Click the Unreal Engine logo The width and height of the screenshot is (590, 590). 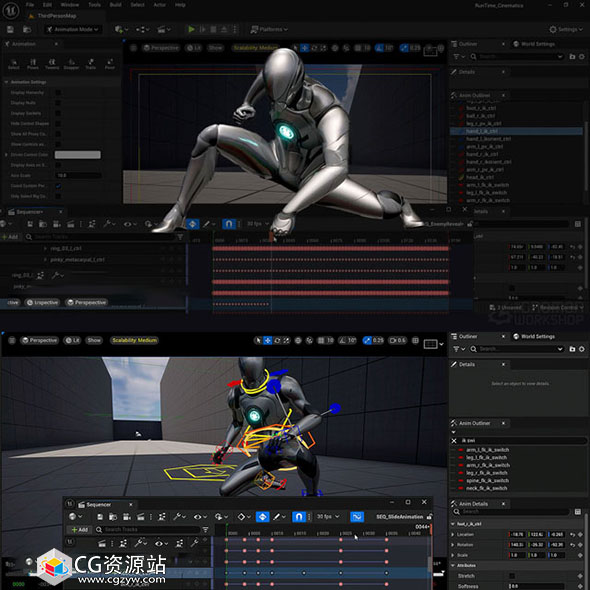pos(11,11)
